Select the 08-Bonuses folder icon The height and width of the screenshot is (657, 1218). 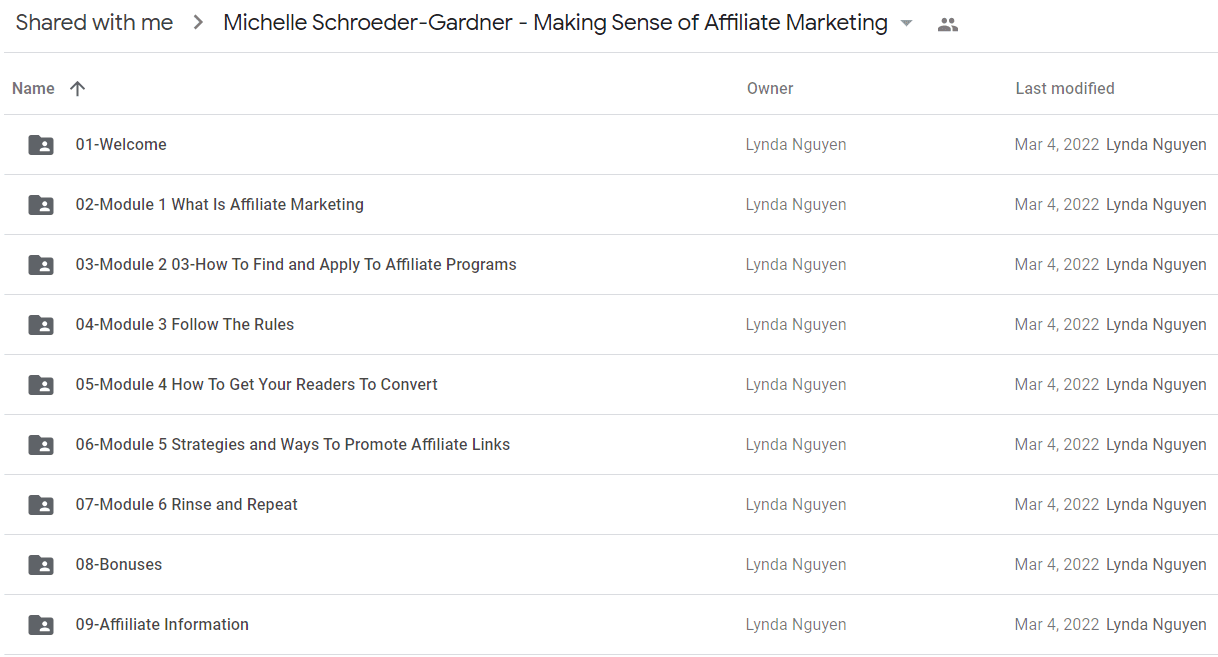[41, 565]
